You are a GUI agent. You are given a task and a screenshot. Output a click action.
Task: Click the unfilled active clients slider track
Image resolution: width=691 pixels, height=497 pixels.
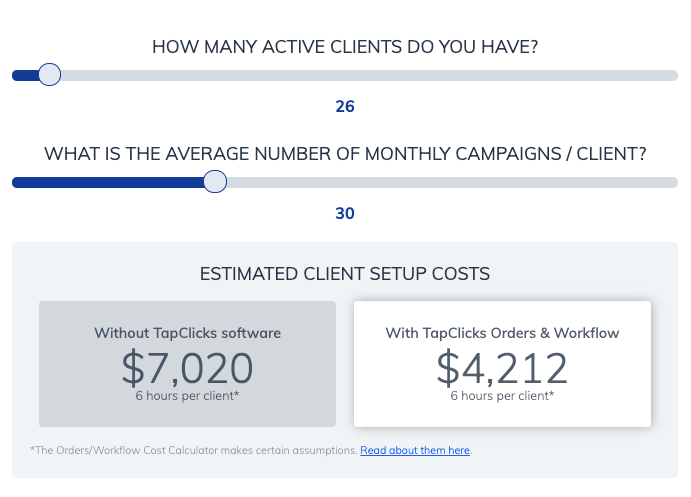point(369,75)
